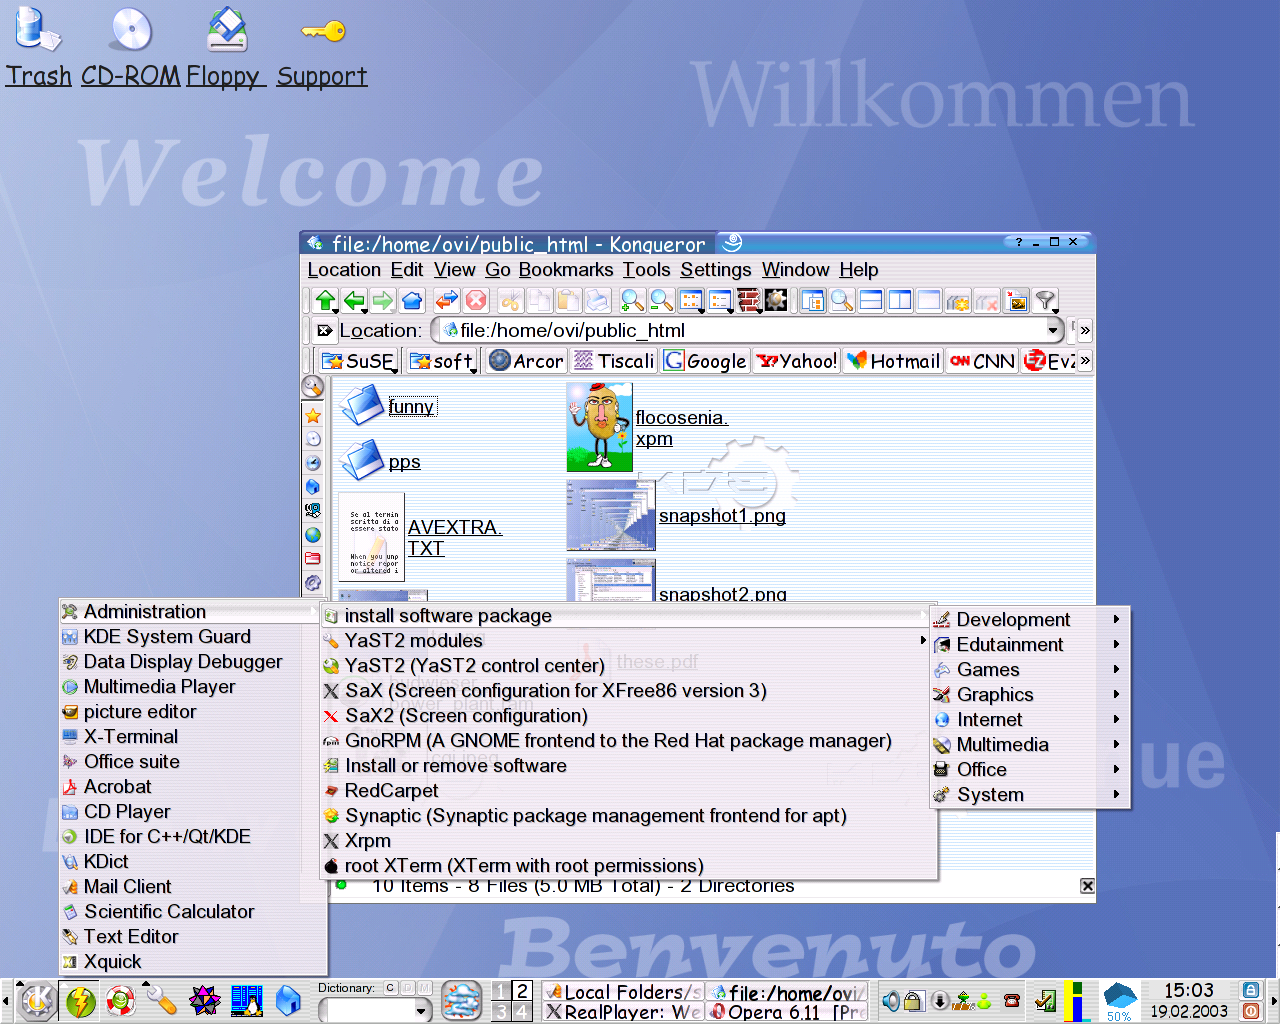
Task: Switch to 'Opera 6.11' taskbar entry
Action: coord(788,1012)
